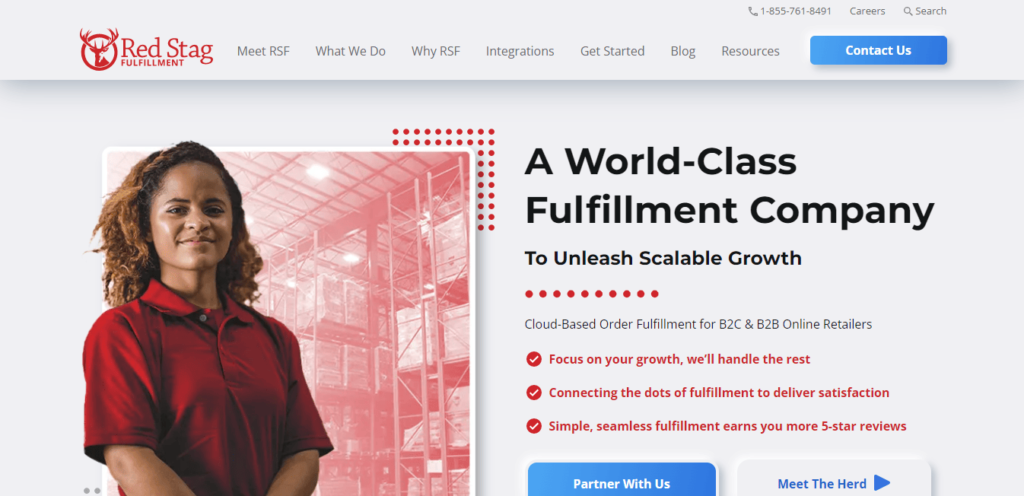Expand the Why RSF navigation item
Image resolution: width=1024 pixels, height=496 pixels.
click(436, 51)
